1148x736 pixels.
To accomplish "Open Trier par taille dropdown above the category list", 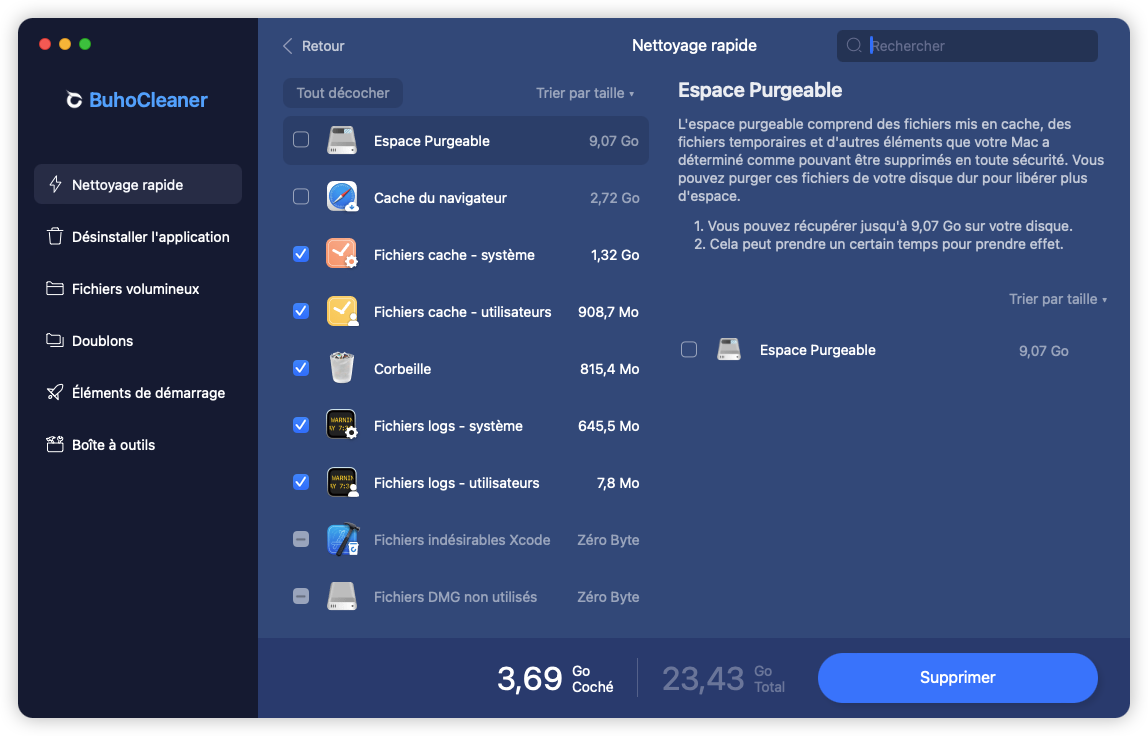I will point(585,93).
